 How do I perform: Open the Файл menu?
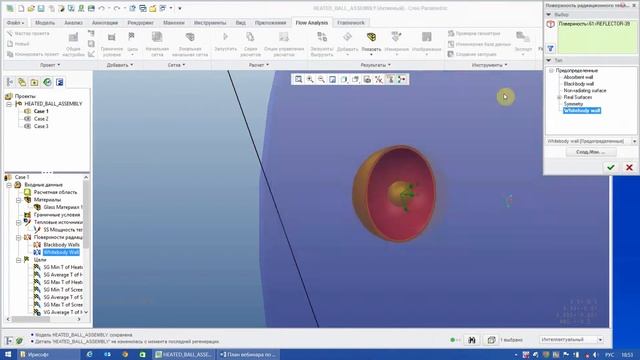coord(16,23)
